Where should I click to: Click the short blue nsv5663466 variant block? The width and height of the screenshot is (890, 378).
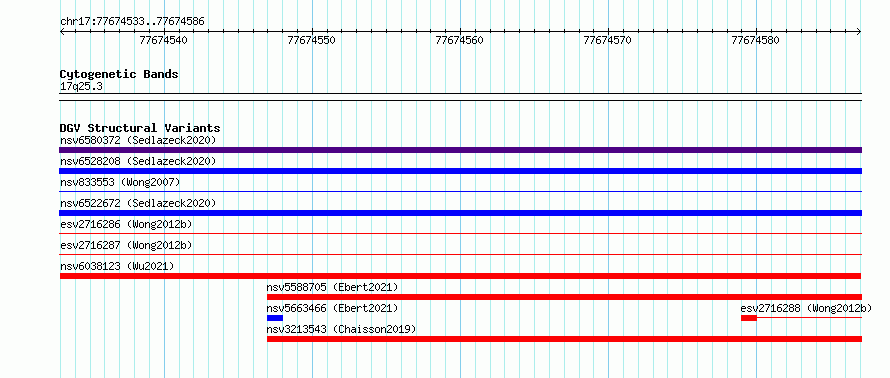(275, 318)
